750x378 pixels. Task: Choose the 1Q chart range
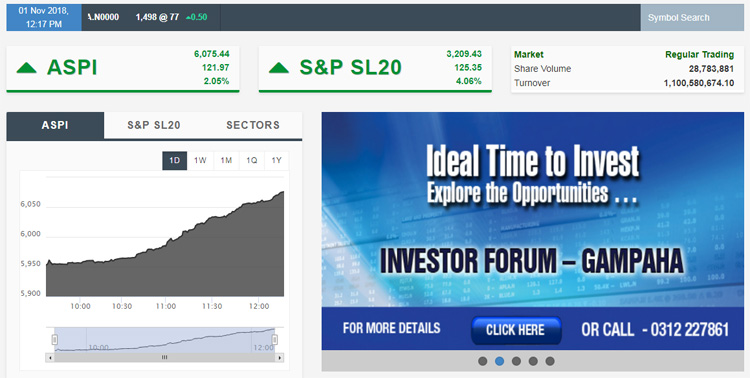click(252, 161)
